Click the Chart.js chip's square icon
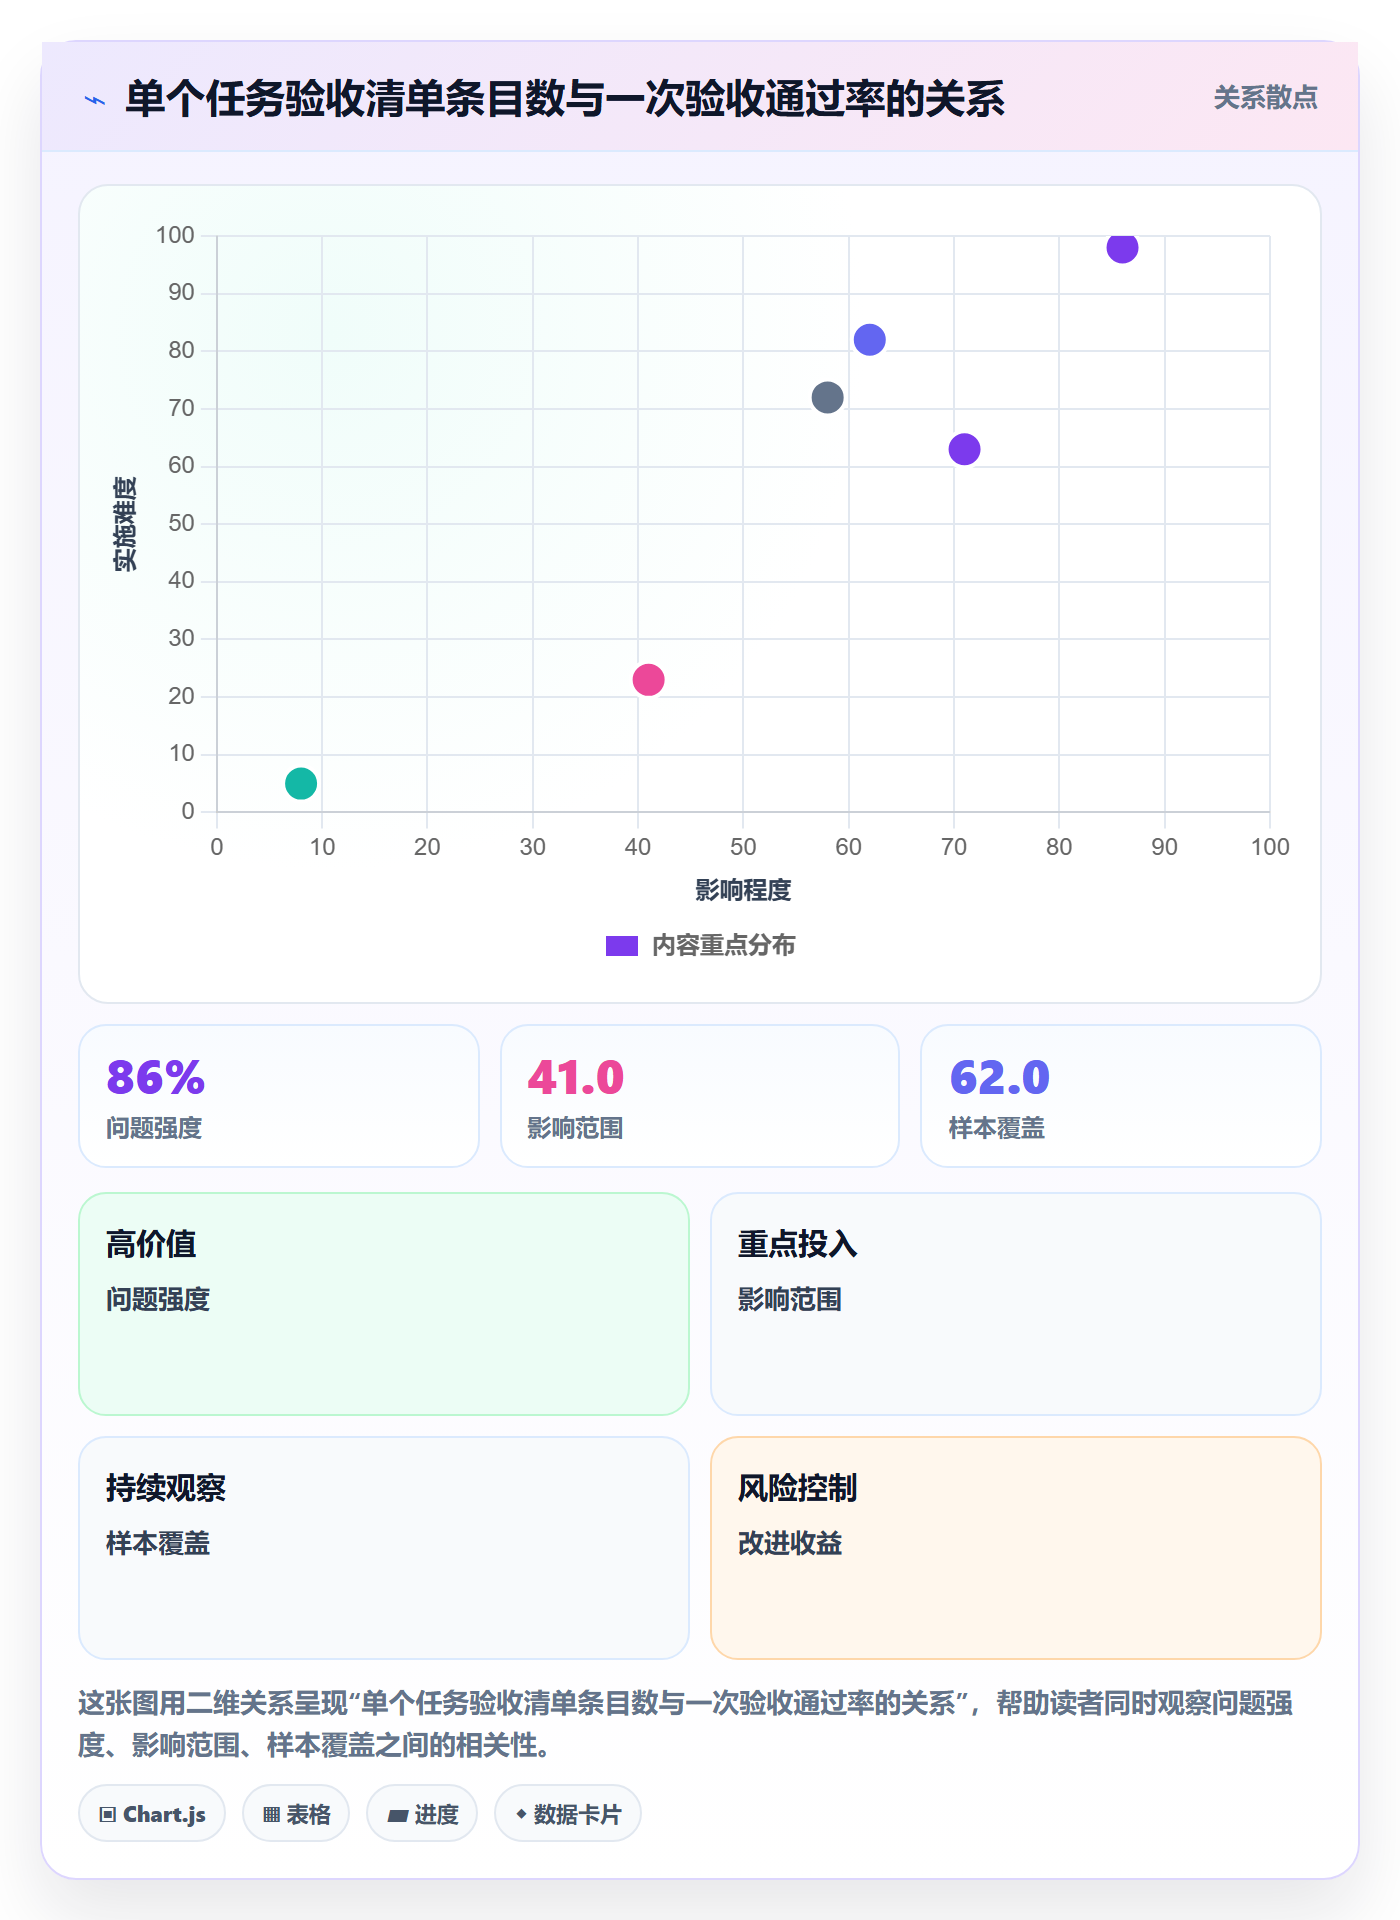This screenshot has height=1920, width=1400. [108, 1815]
